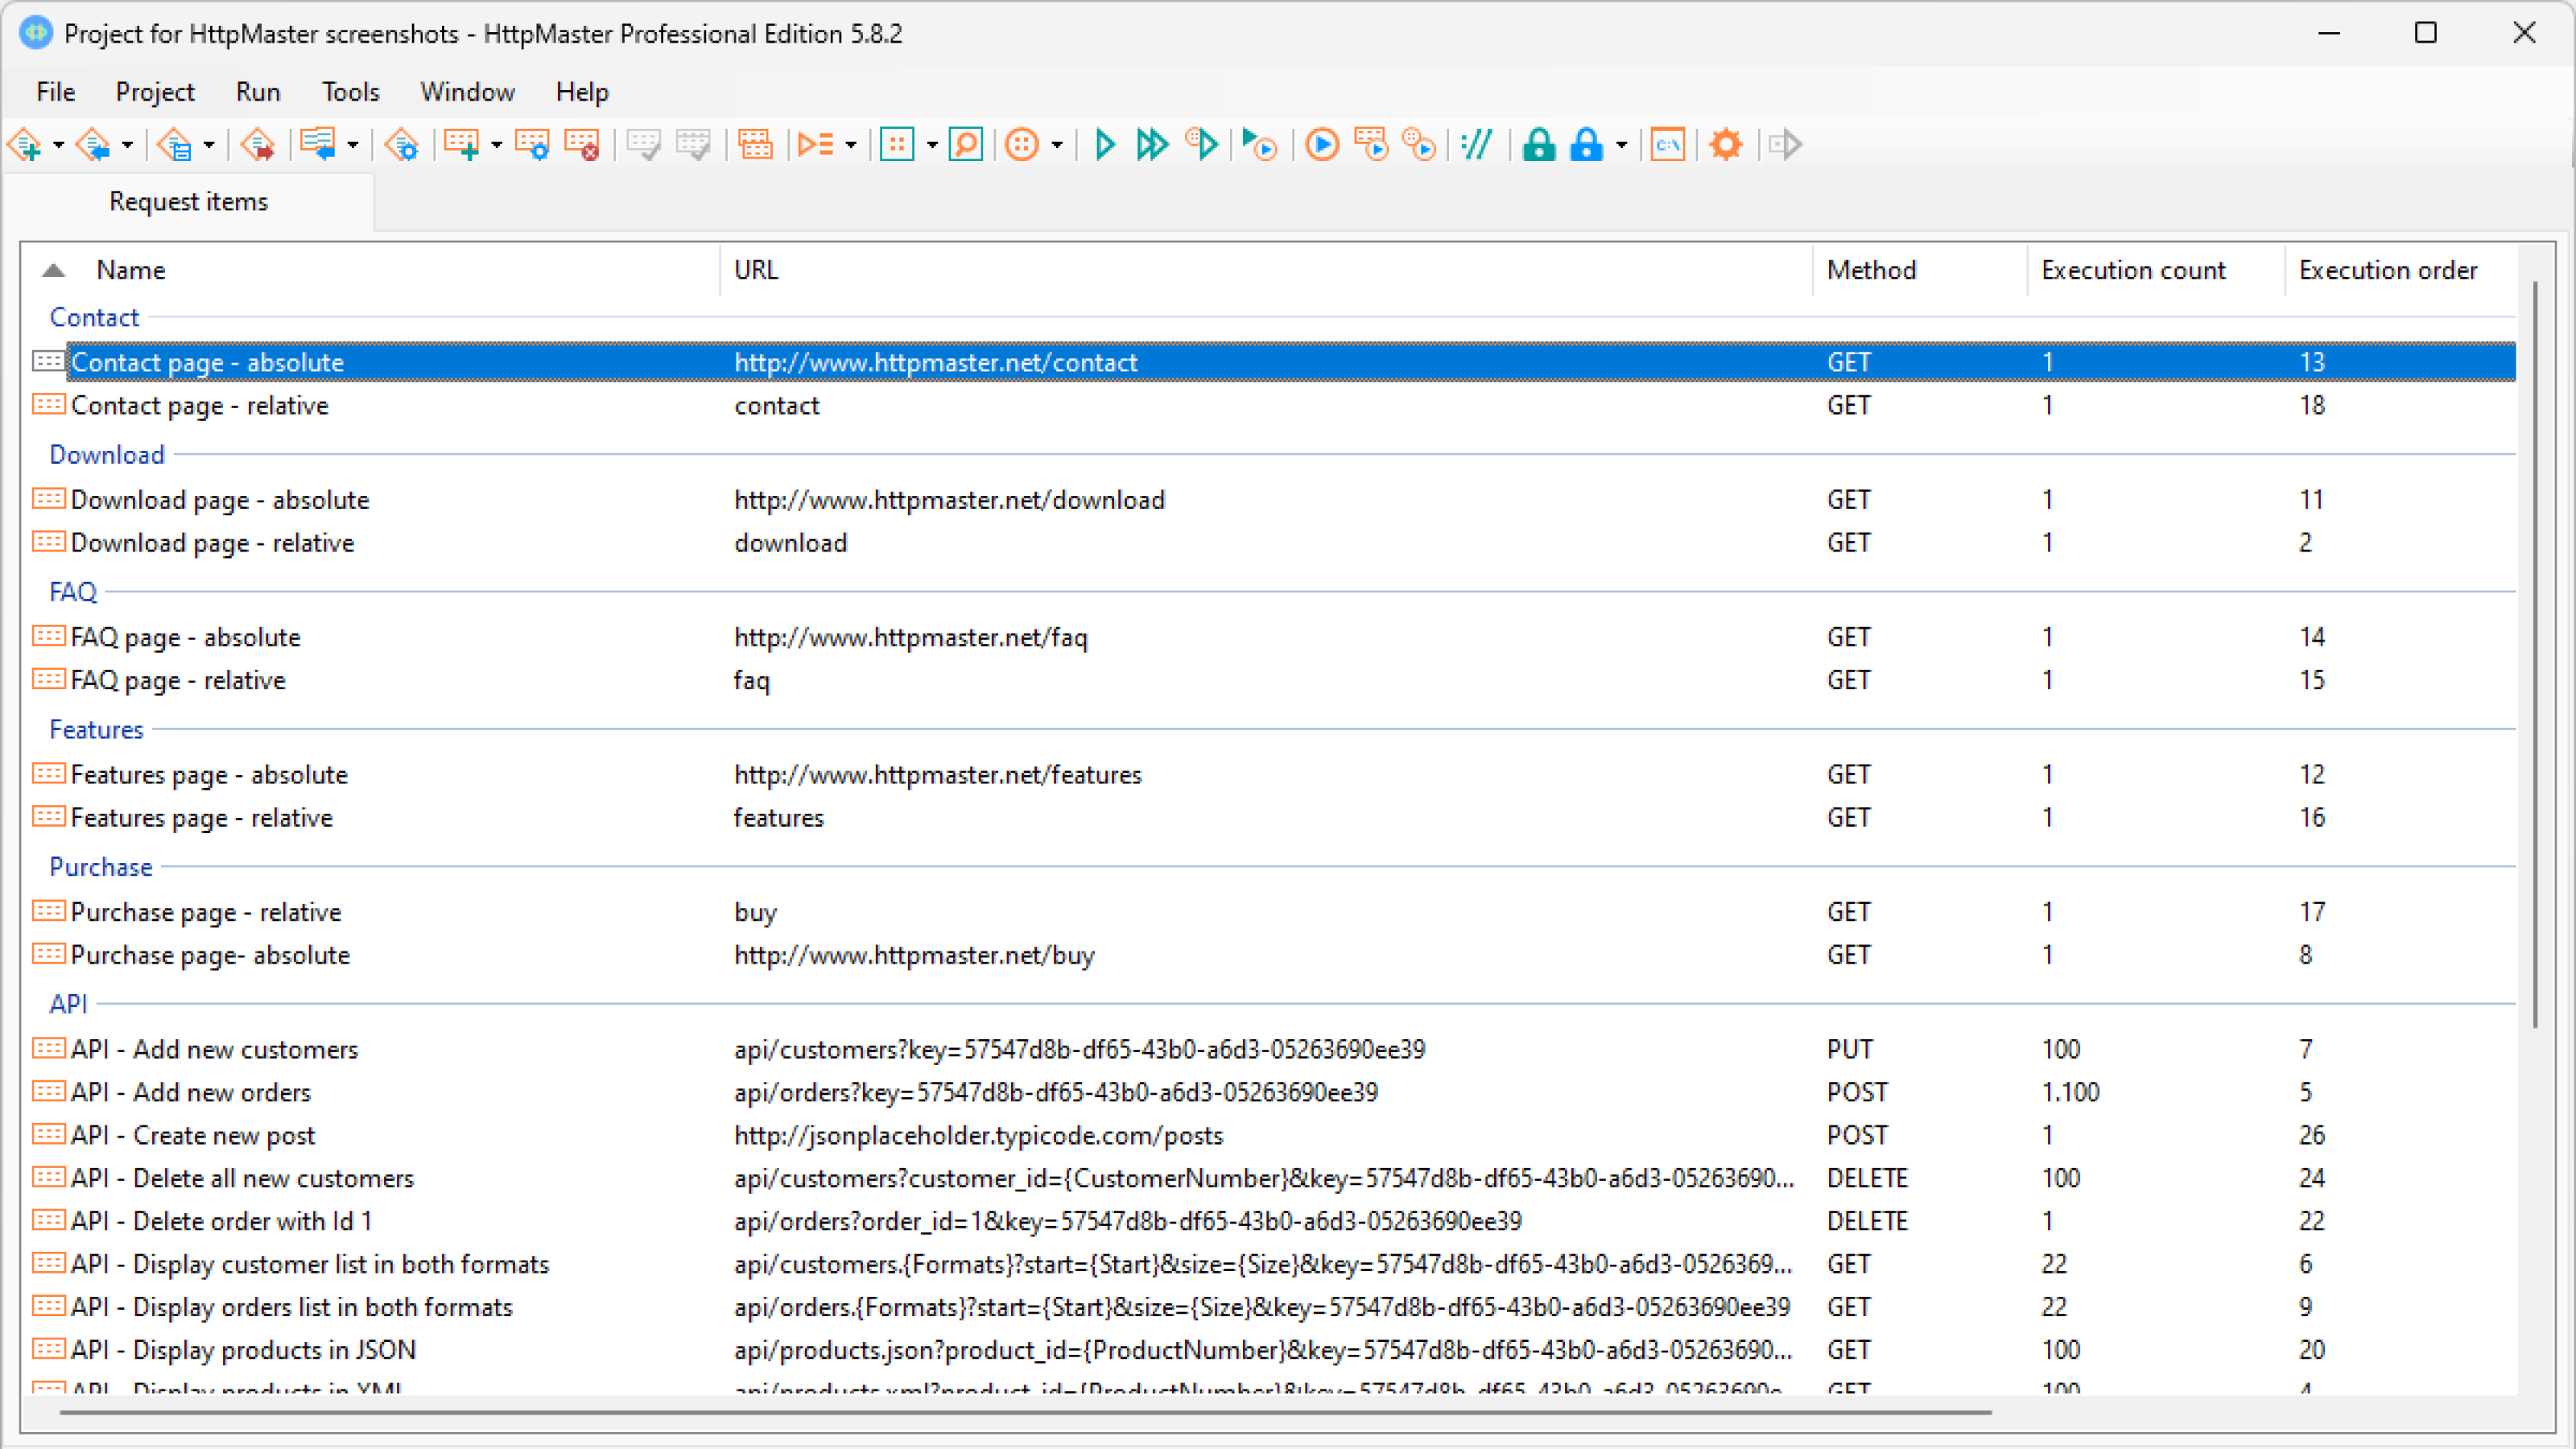The image size is (2576, 1449).
Task: Select the fast-forward execute icon
Action: [x=1151, y=145]
